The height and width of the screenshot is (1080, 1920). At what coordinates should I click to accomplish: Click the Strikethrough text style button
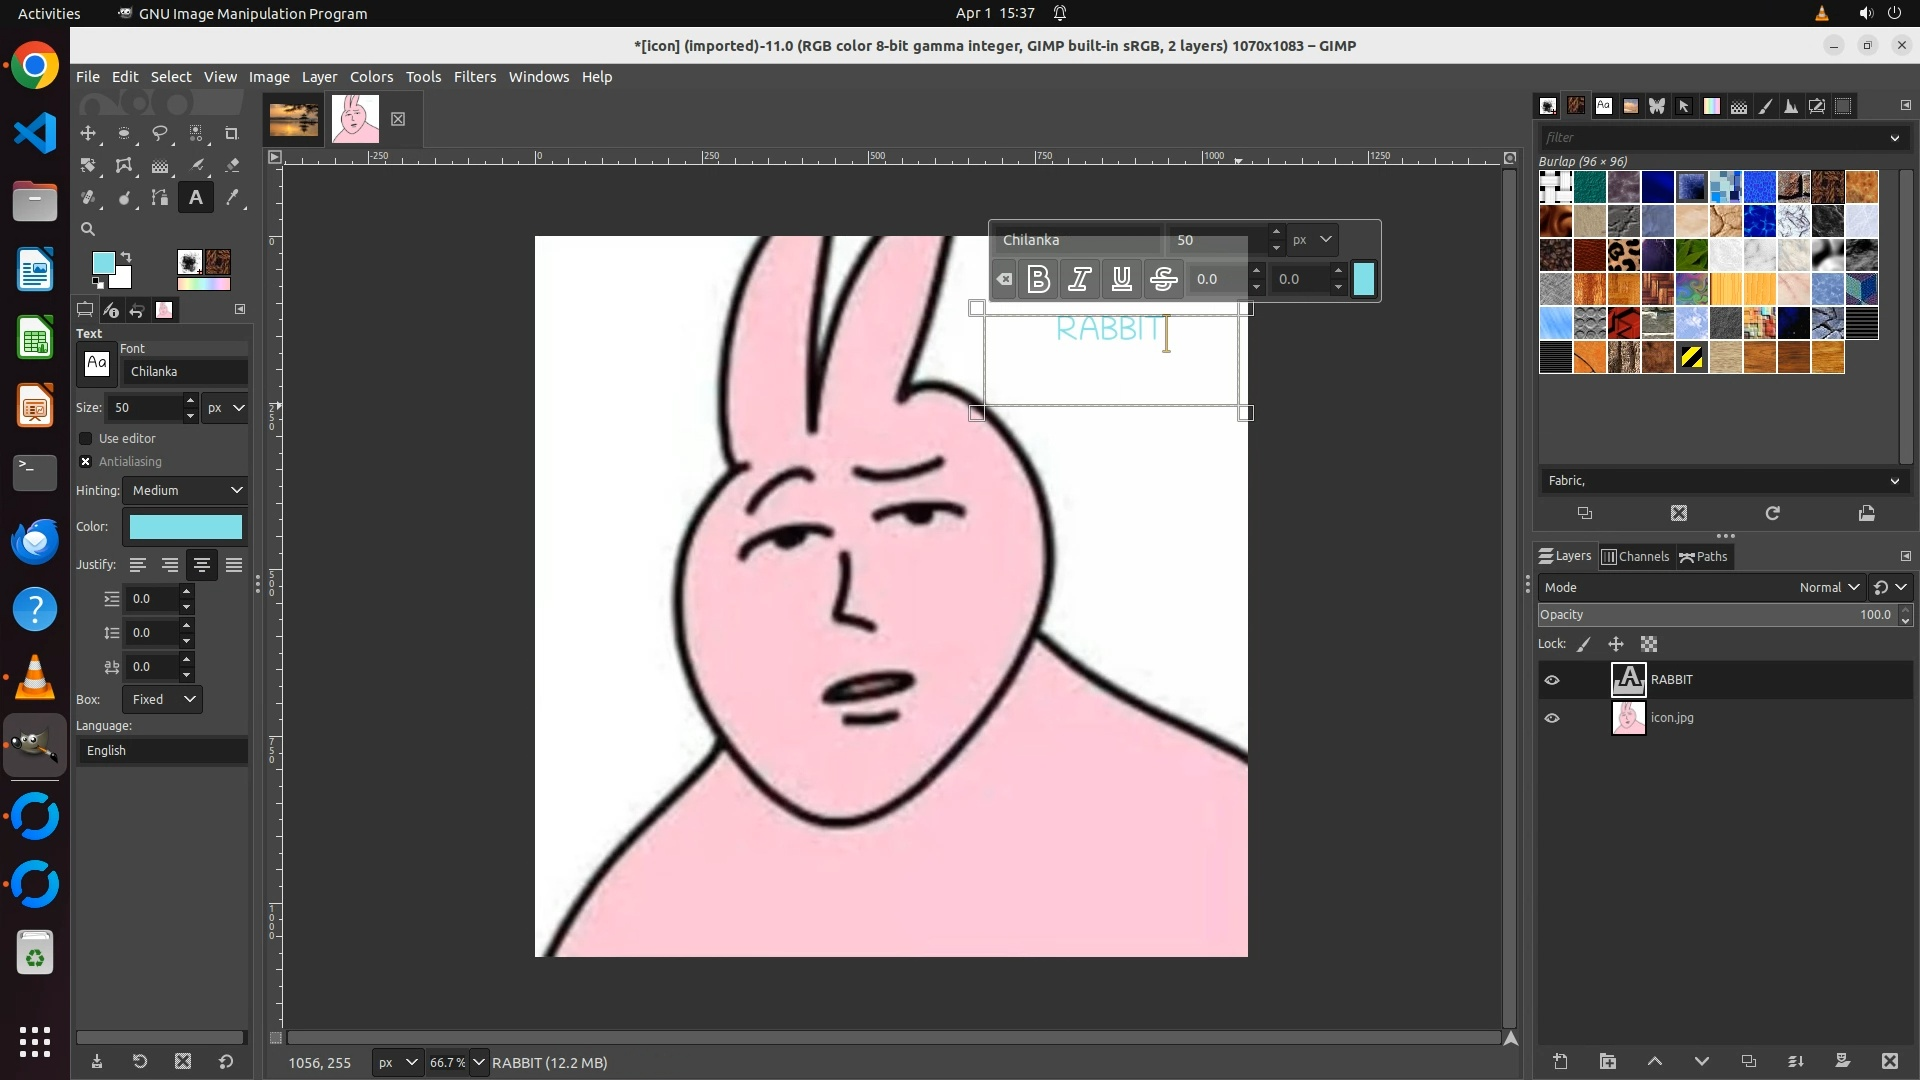1163,279
